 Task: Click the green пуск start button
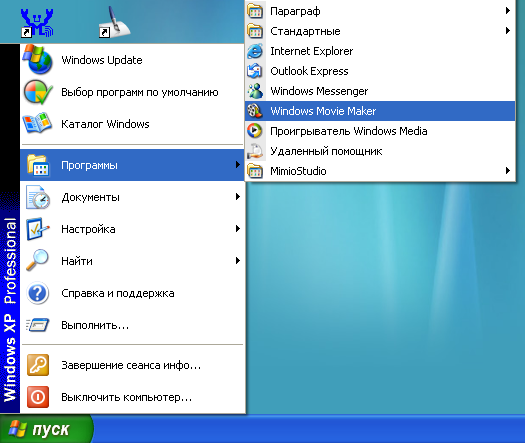46,429
